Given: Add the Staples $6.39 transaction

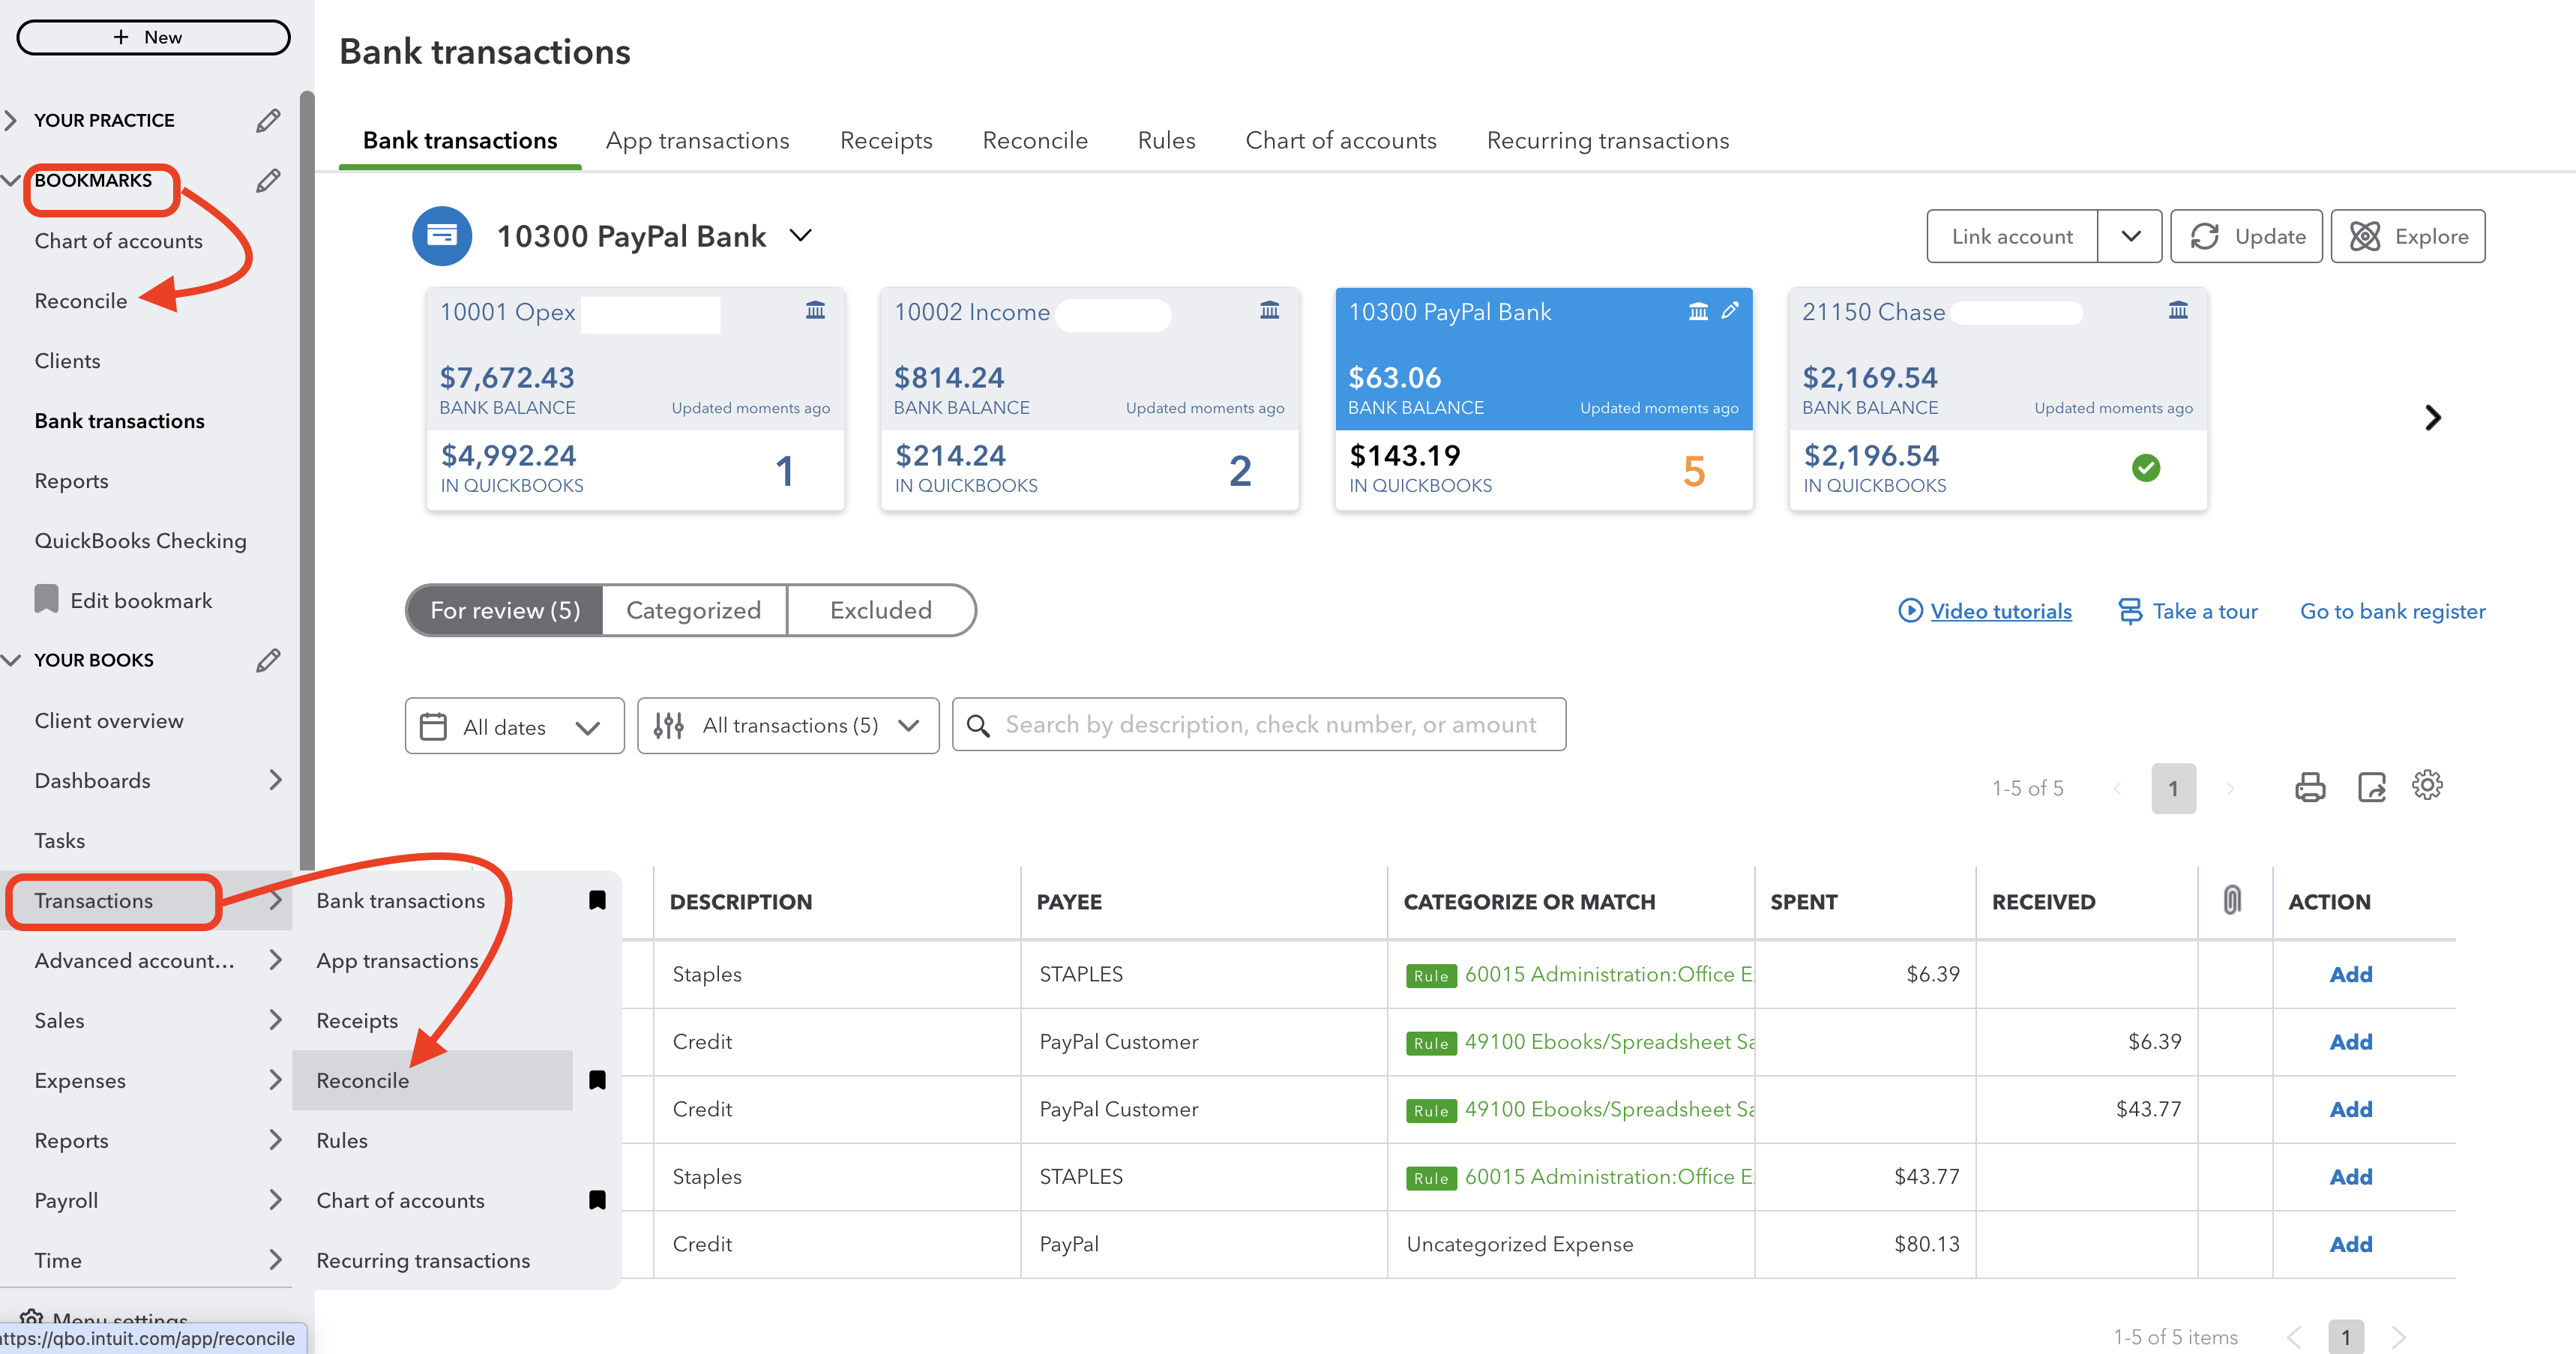Looking at the screenshot, I should click(x=2350, y=974).
